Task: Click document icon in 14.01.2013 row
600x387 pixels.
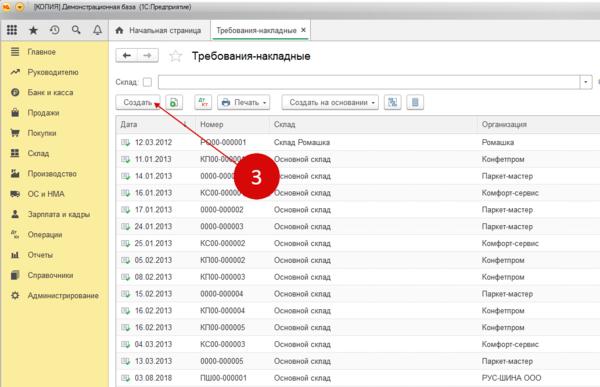Action: (x=126, y=176)
